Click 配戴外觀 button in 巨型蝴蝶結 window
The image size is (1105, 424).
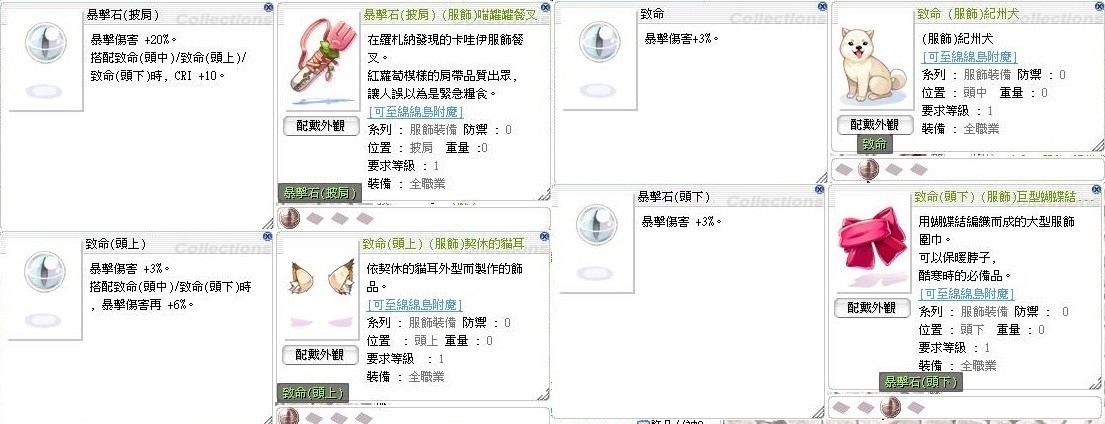point(871,308)
